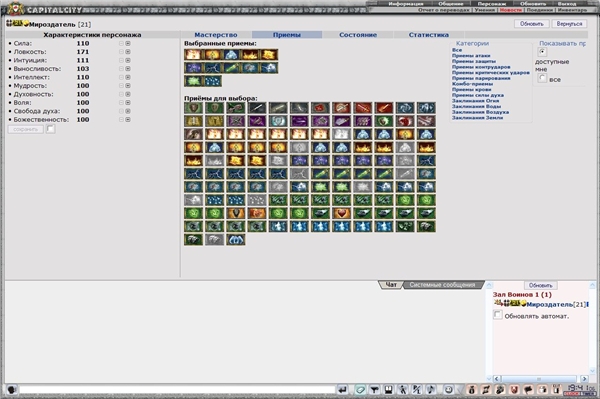This screenshot has height=399, width=600.
Task: Increase Интеллект with its plus button
Action: pos(128,77)
